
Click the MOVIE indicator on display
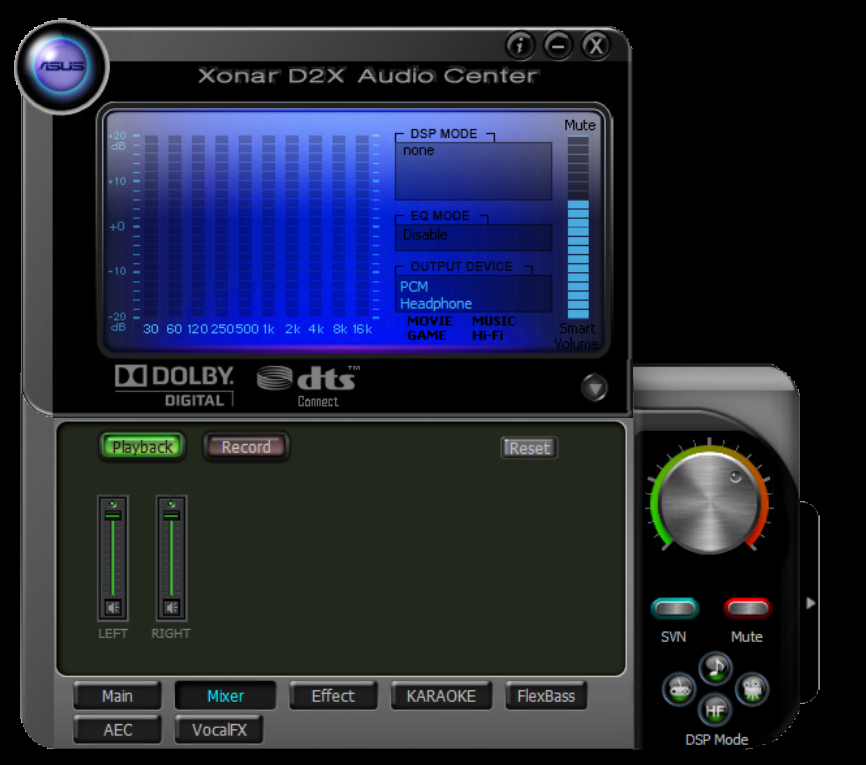click(429, 321)
